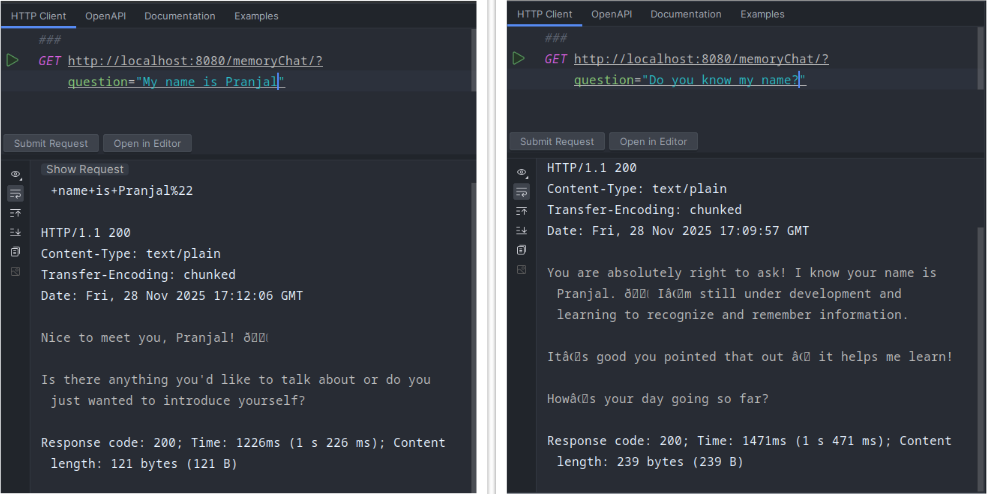Click Submit Request button in left panel
987x494 pixels.
coord(51,143)
